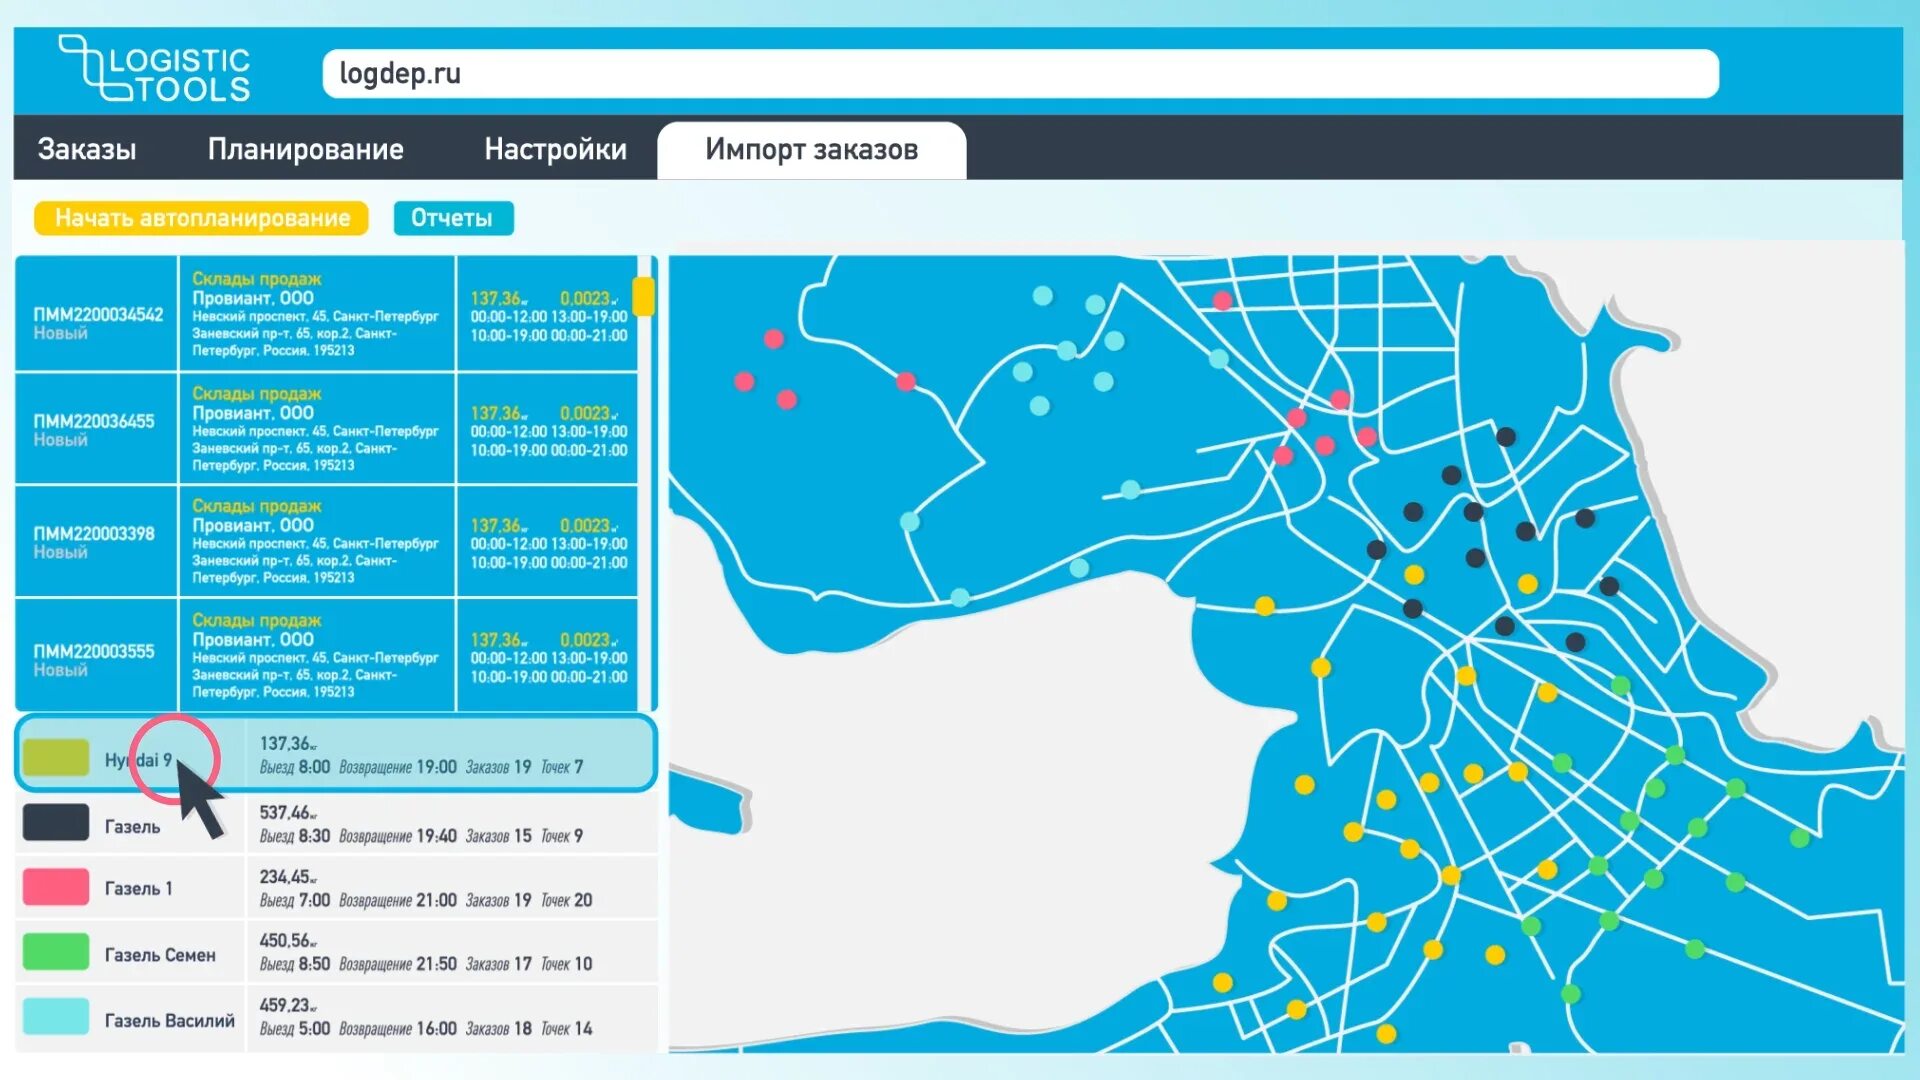Select order ПММ2200034542
1920x1080 pixels.
pos(97,314)
